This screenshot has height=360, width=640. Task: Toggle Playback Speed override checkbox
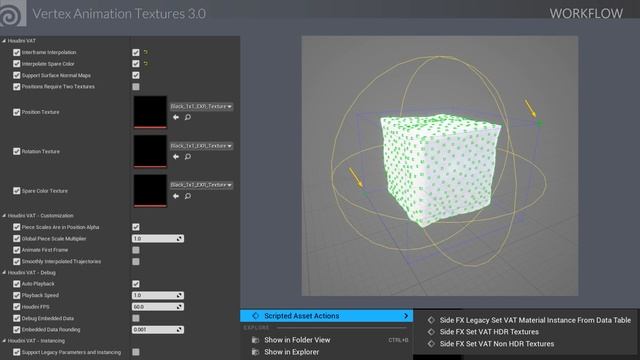pos(17,295)
